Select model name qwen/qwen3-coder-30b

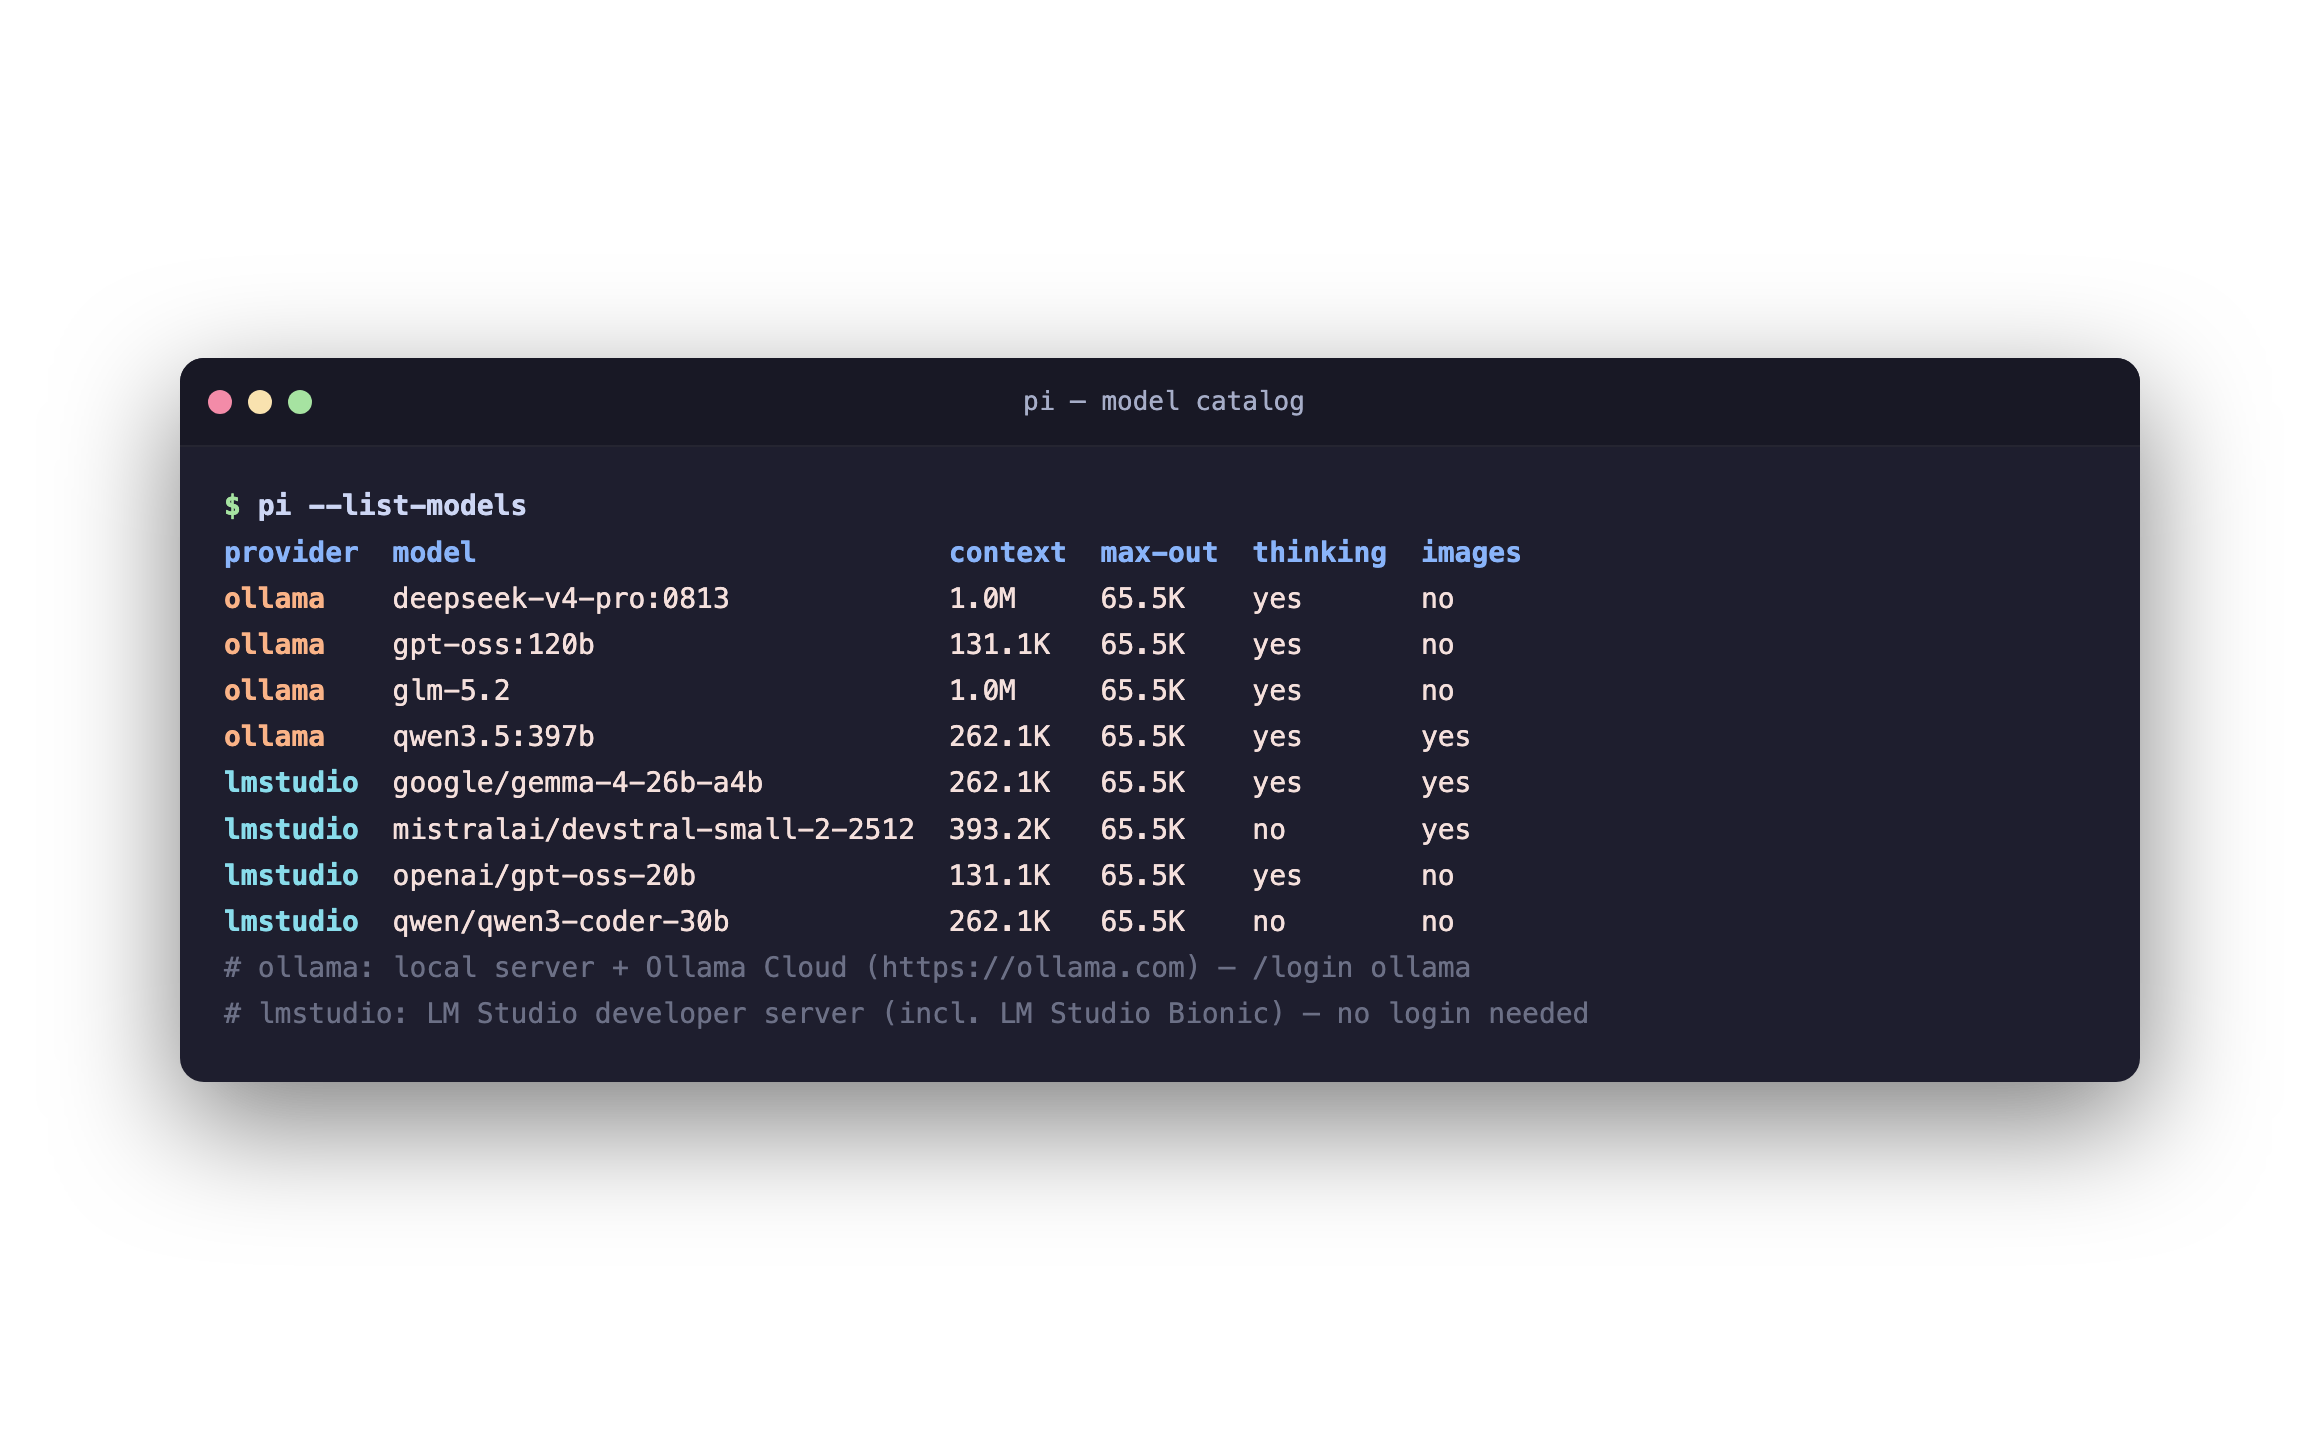(x=561, y=922)
